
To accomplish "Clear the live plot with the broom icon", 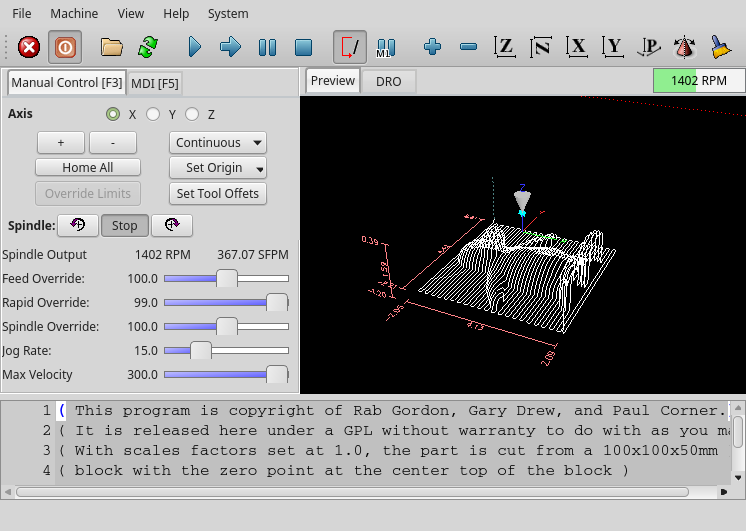I will click(720, 47).
